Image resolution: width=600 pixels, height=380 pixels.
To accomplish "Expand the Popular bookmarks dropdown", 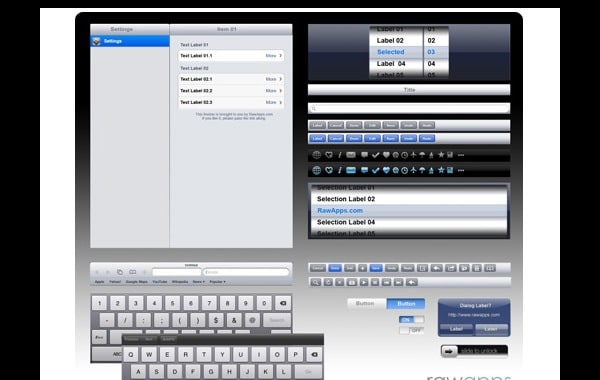I will click(217, 282).
